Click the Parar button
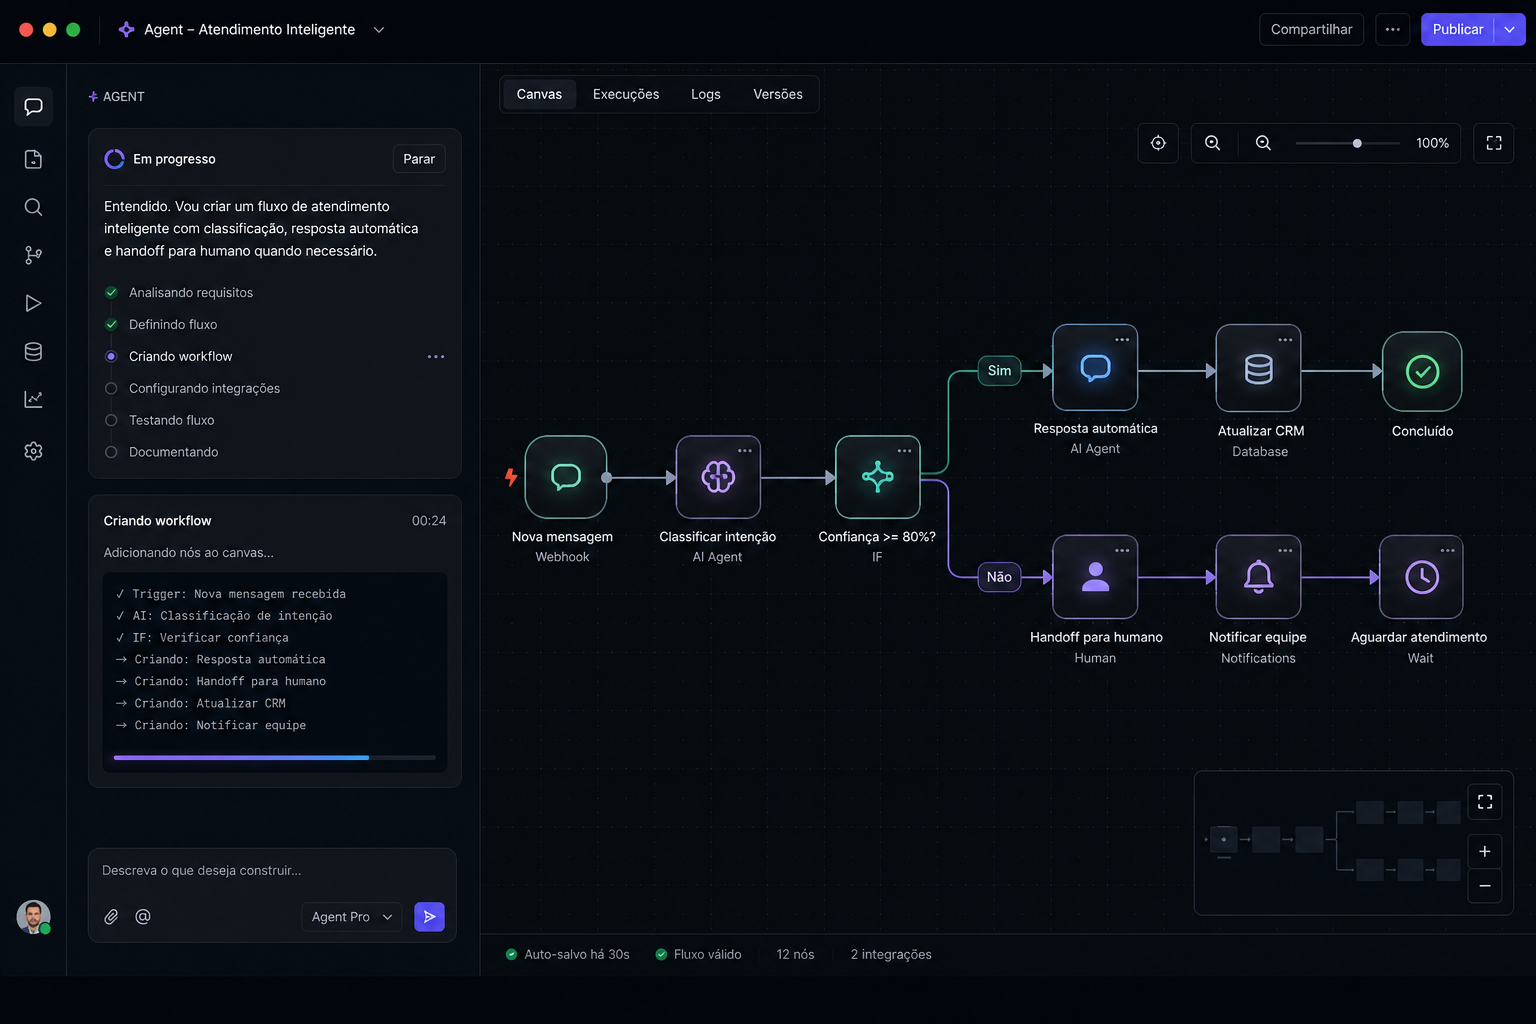Image resolution: width=1536 pixels, height=1024 pixels. [x=419, y=159]
